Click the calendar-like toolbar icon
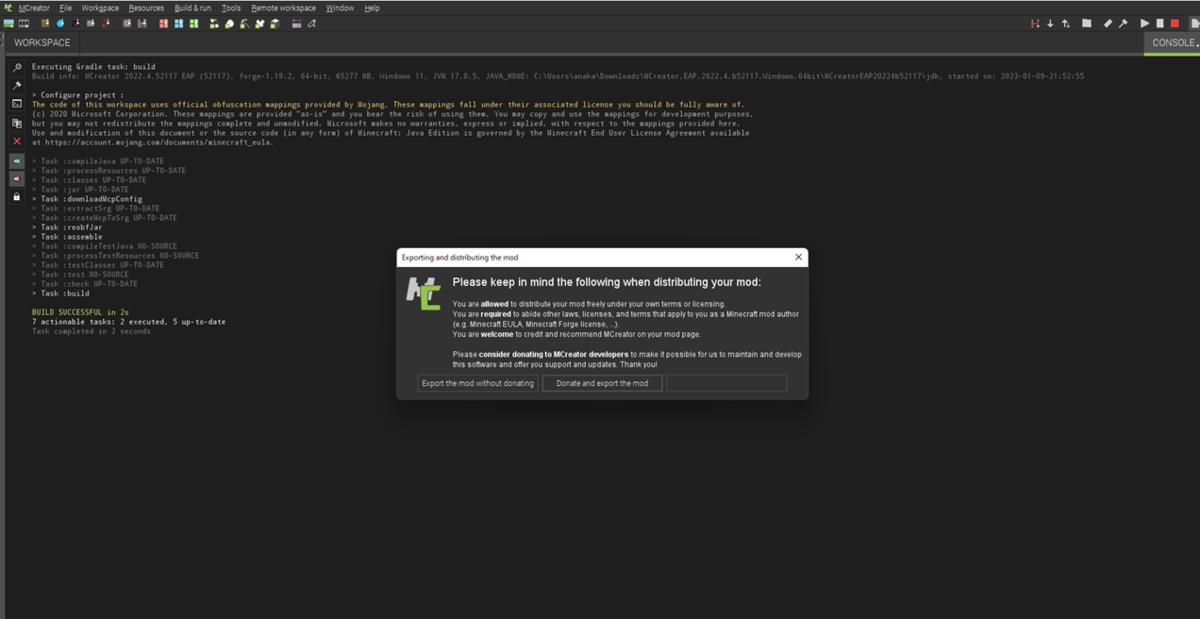This screenshot has height=619, width=1200. tap(297, 23)
